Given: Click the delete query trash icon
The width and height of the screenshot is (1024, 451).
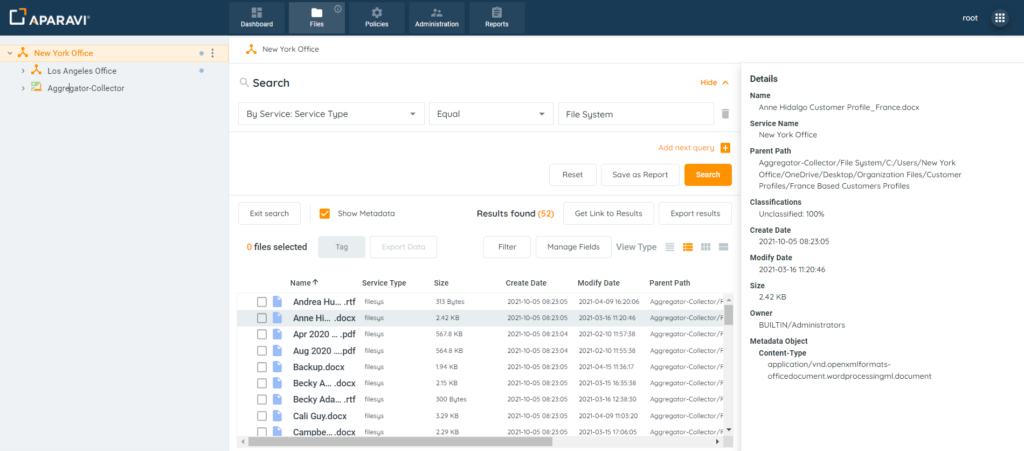Looking at the screenshot, I should click(x=725, y=114).
